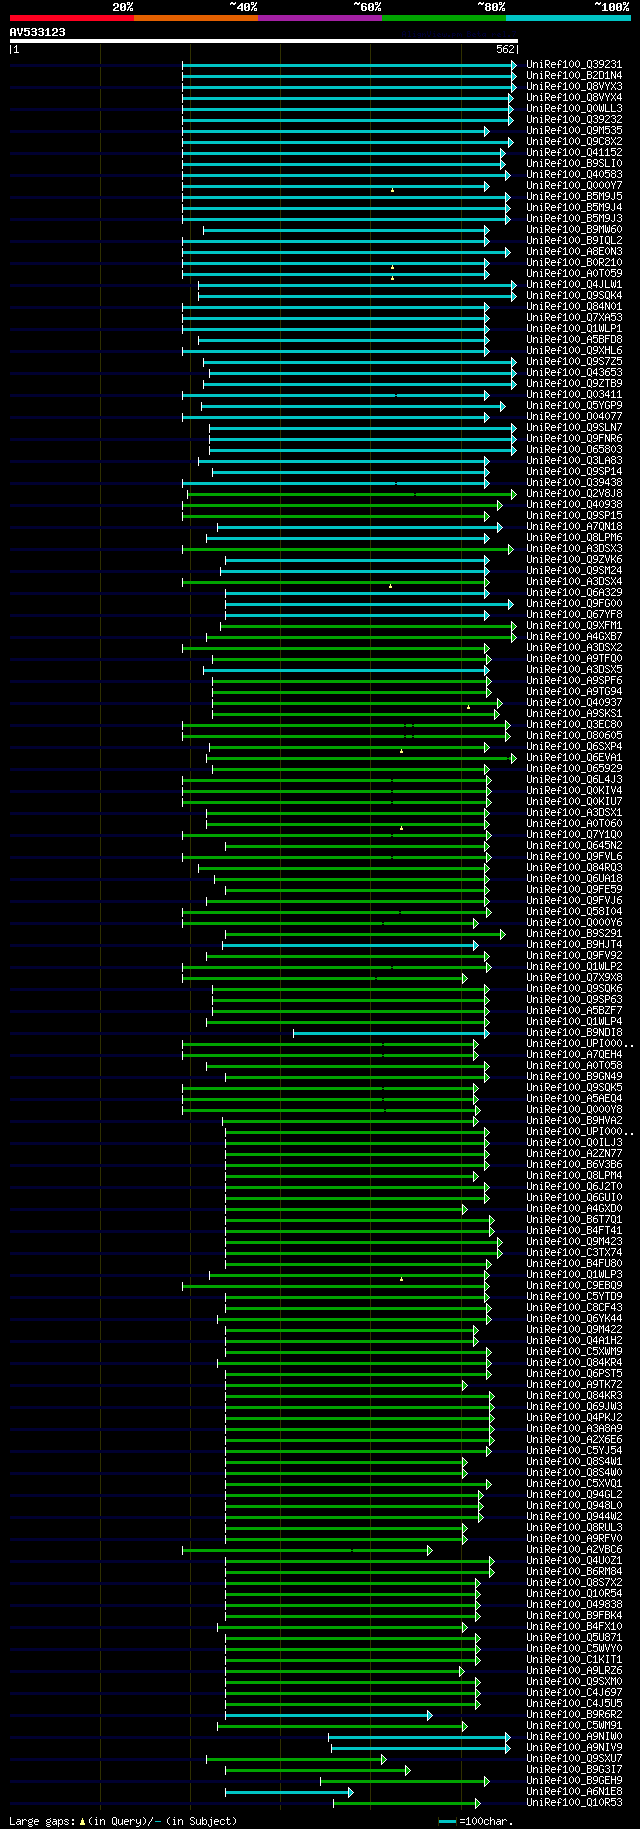The width and height of the screenshot is (640, 1829).
Task: Click label UniRef100_Q4A1H2
Action: pyautogui.click(x=574, y=1341)
